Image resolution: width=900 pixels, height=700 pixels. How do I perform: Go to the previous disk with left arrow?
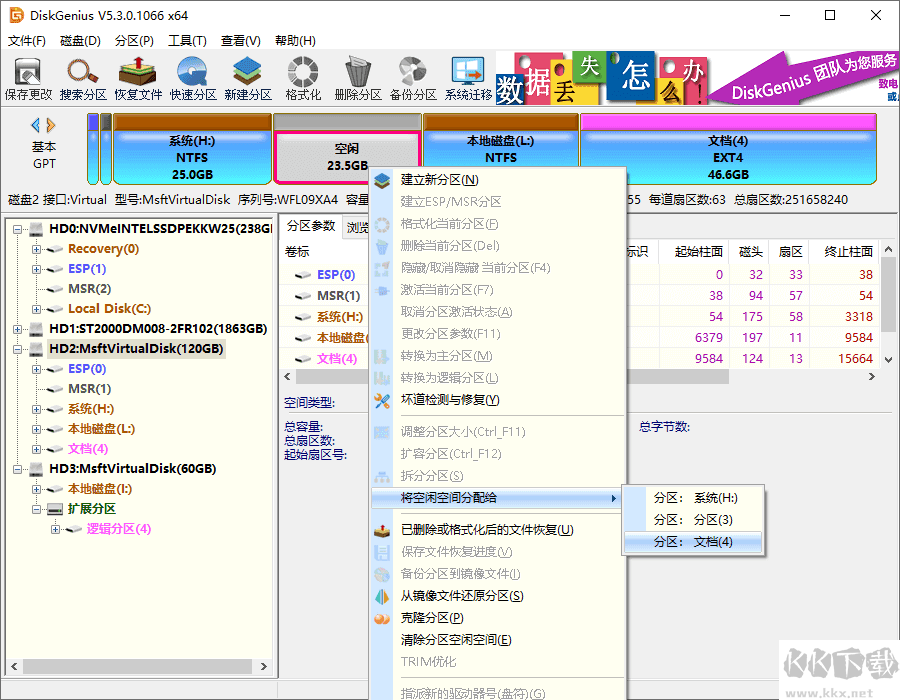point(36,125)
